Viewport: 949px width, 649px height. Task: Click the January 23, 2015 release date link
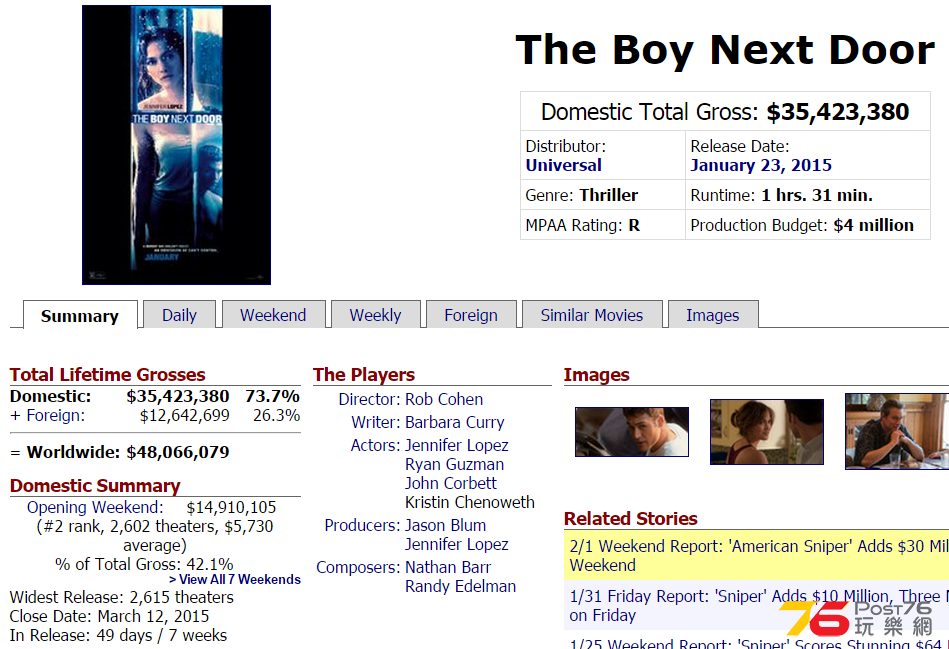[x=760, y=165]
